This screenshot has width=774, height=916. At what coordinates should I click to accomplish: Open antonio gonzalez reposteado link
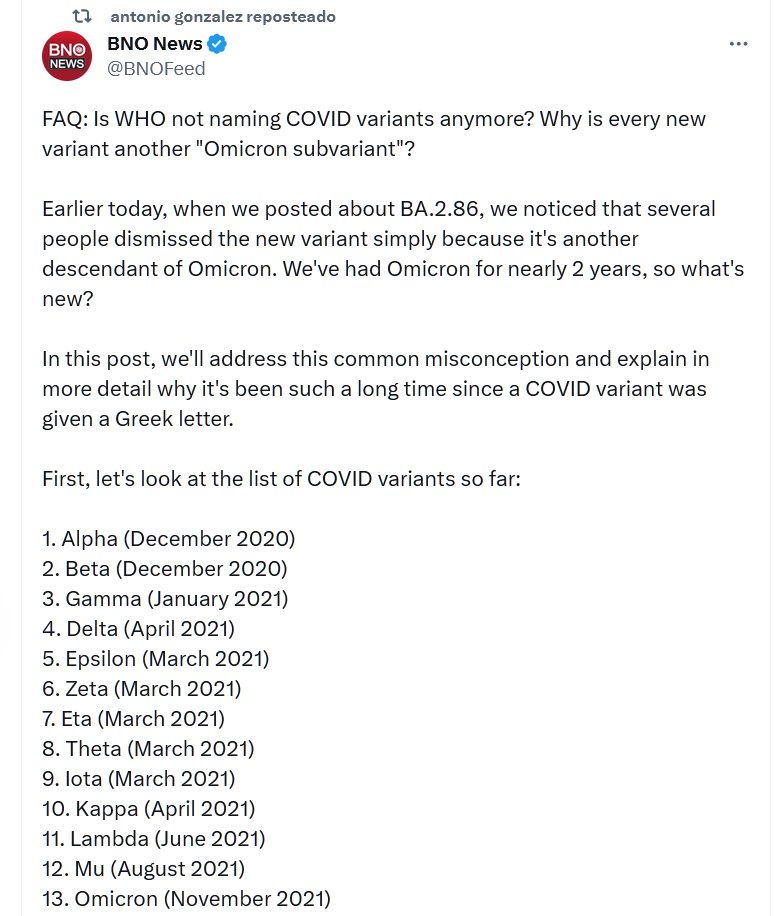click(x=222, y=17)
